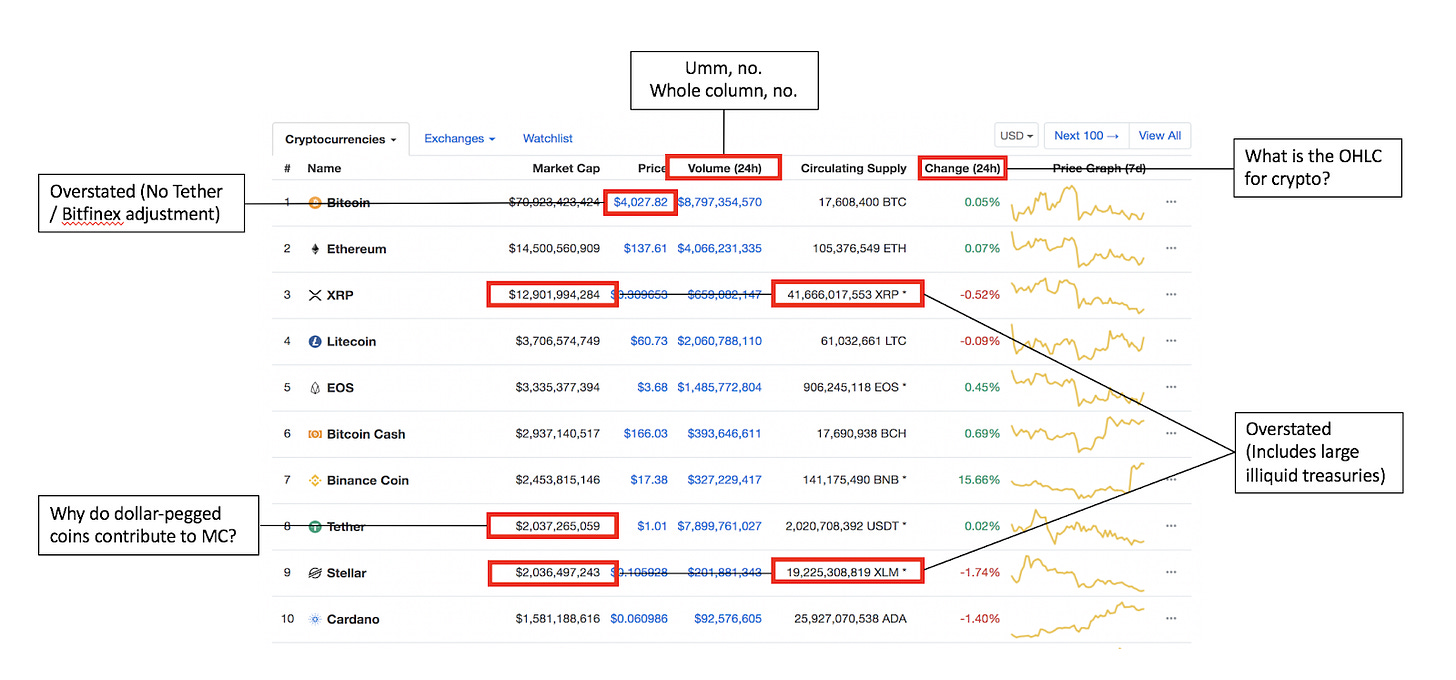Click Tether's 24h volume link

tap(719, 526)
